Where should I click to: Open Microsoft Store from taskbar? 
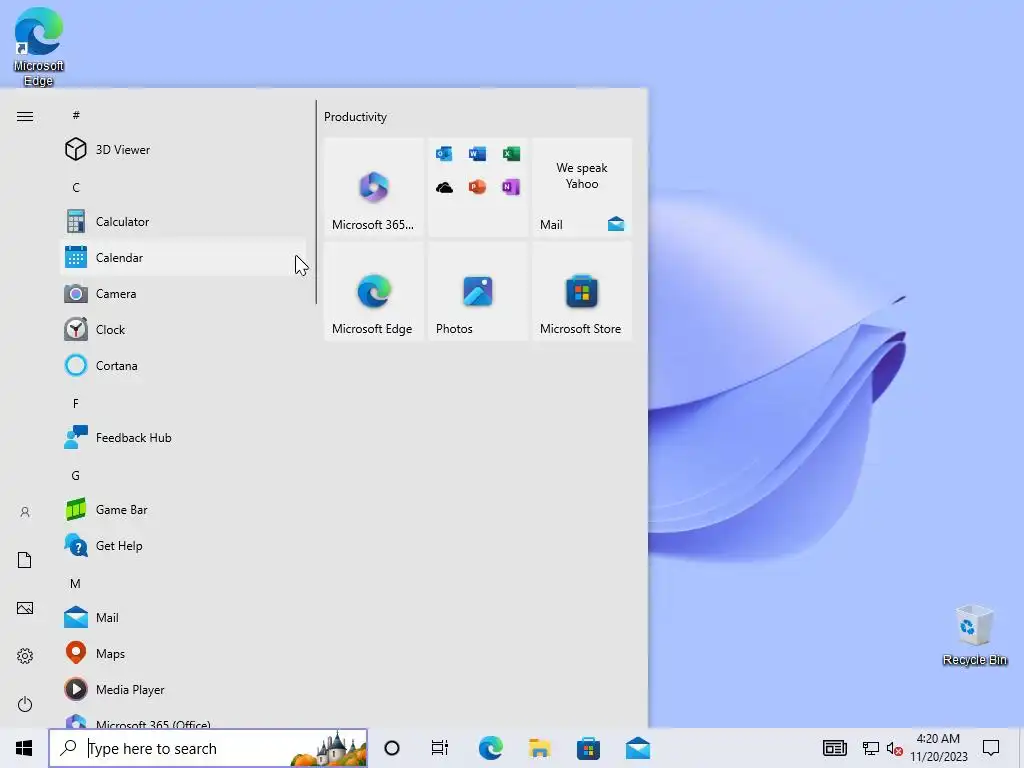click(x=588, y=748)
